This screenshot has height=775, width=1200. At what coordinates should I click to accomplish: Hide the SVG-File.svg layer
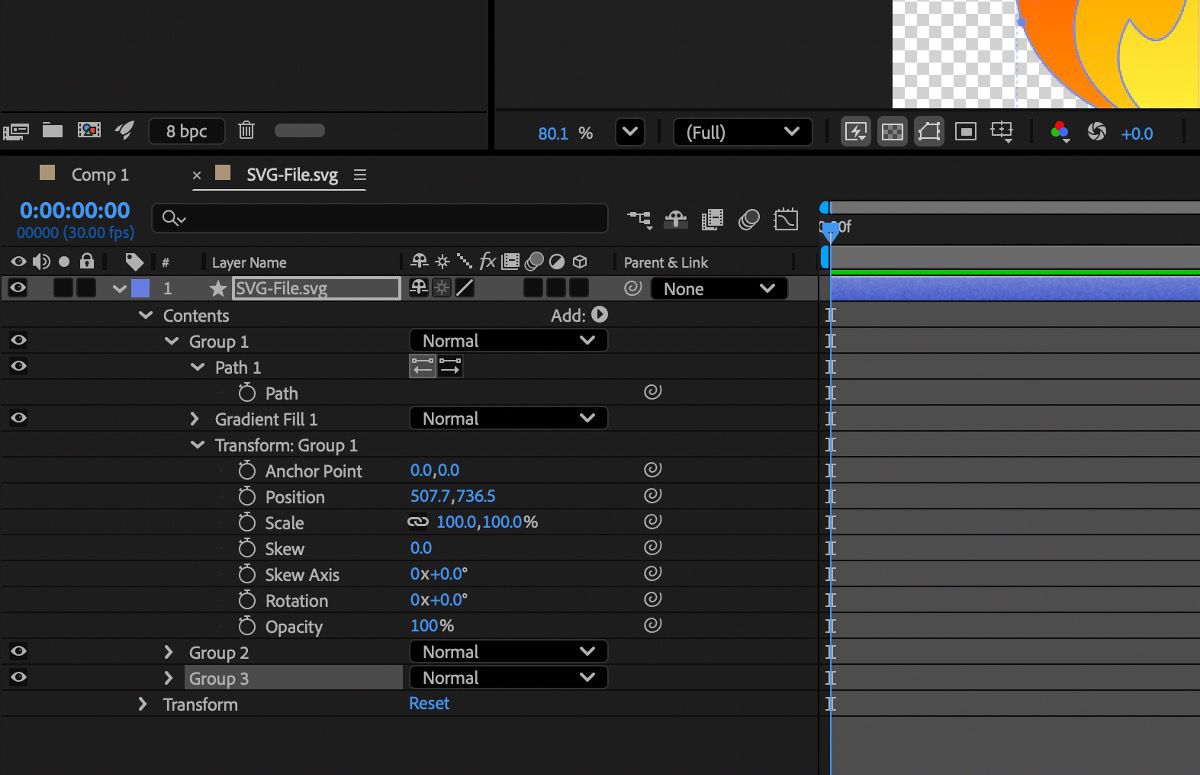point(17,288)
